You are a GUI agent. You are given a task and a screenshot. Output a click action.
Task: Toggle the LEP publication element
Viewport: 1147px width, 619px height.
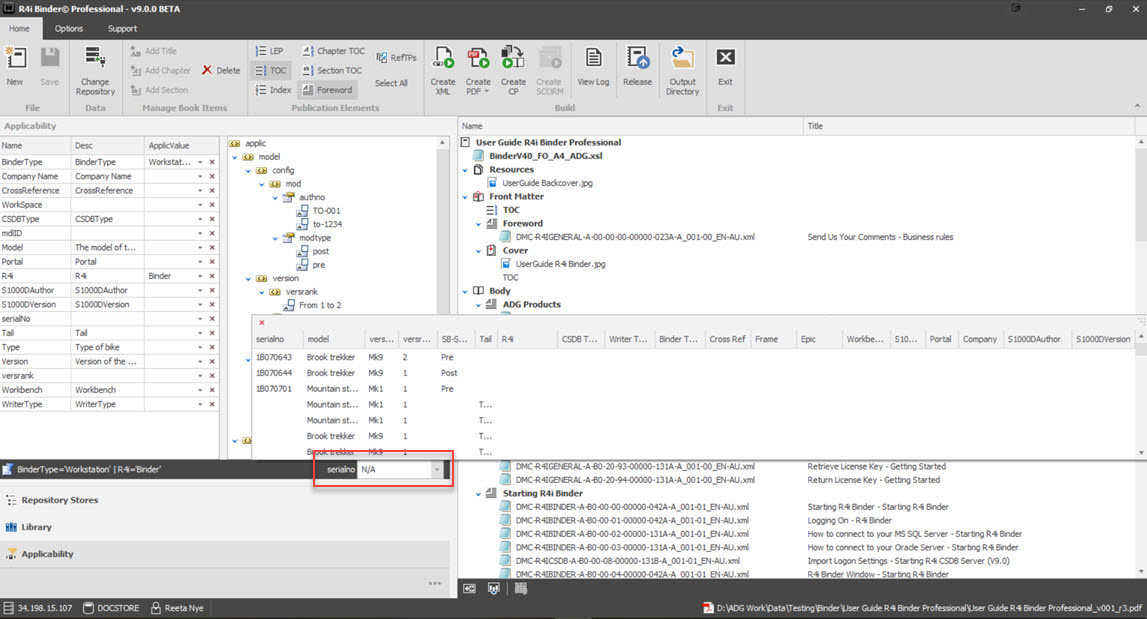tap(269, 51)
